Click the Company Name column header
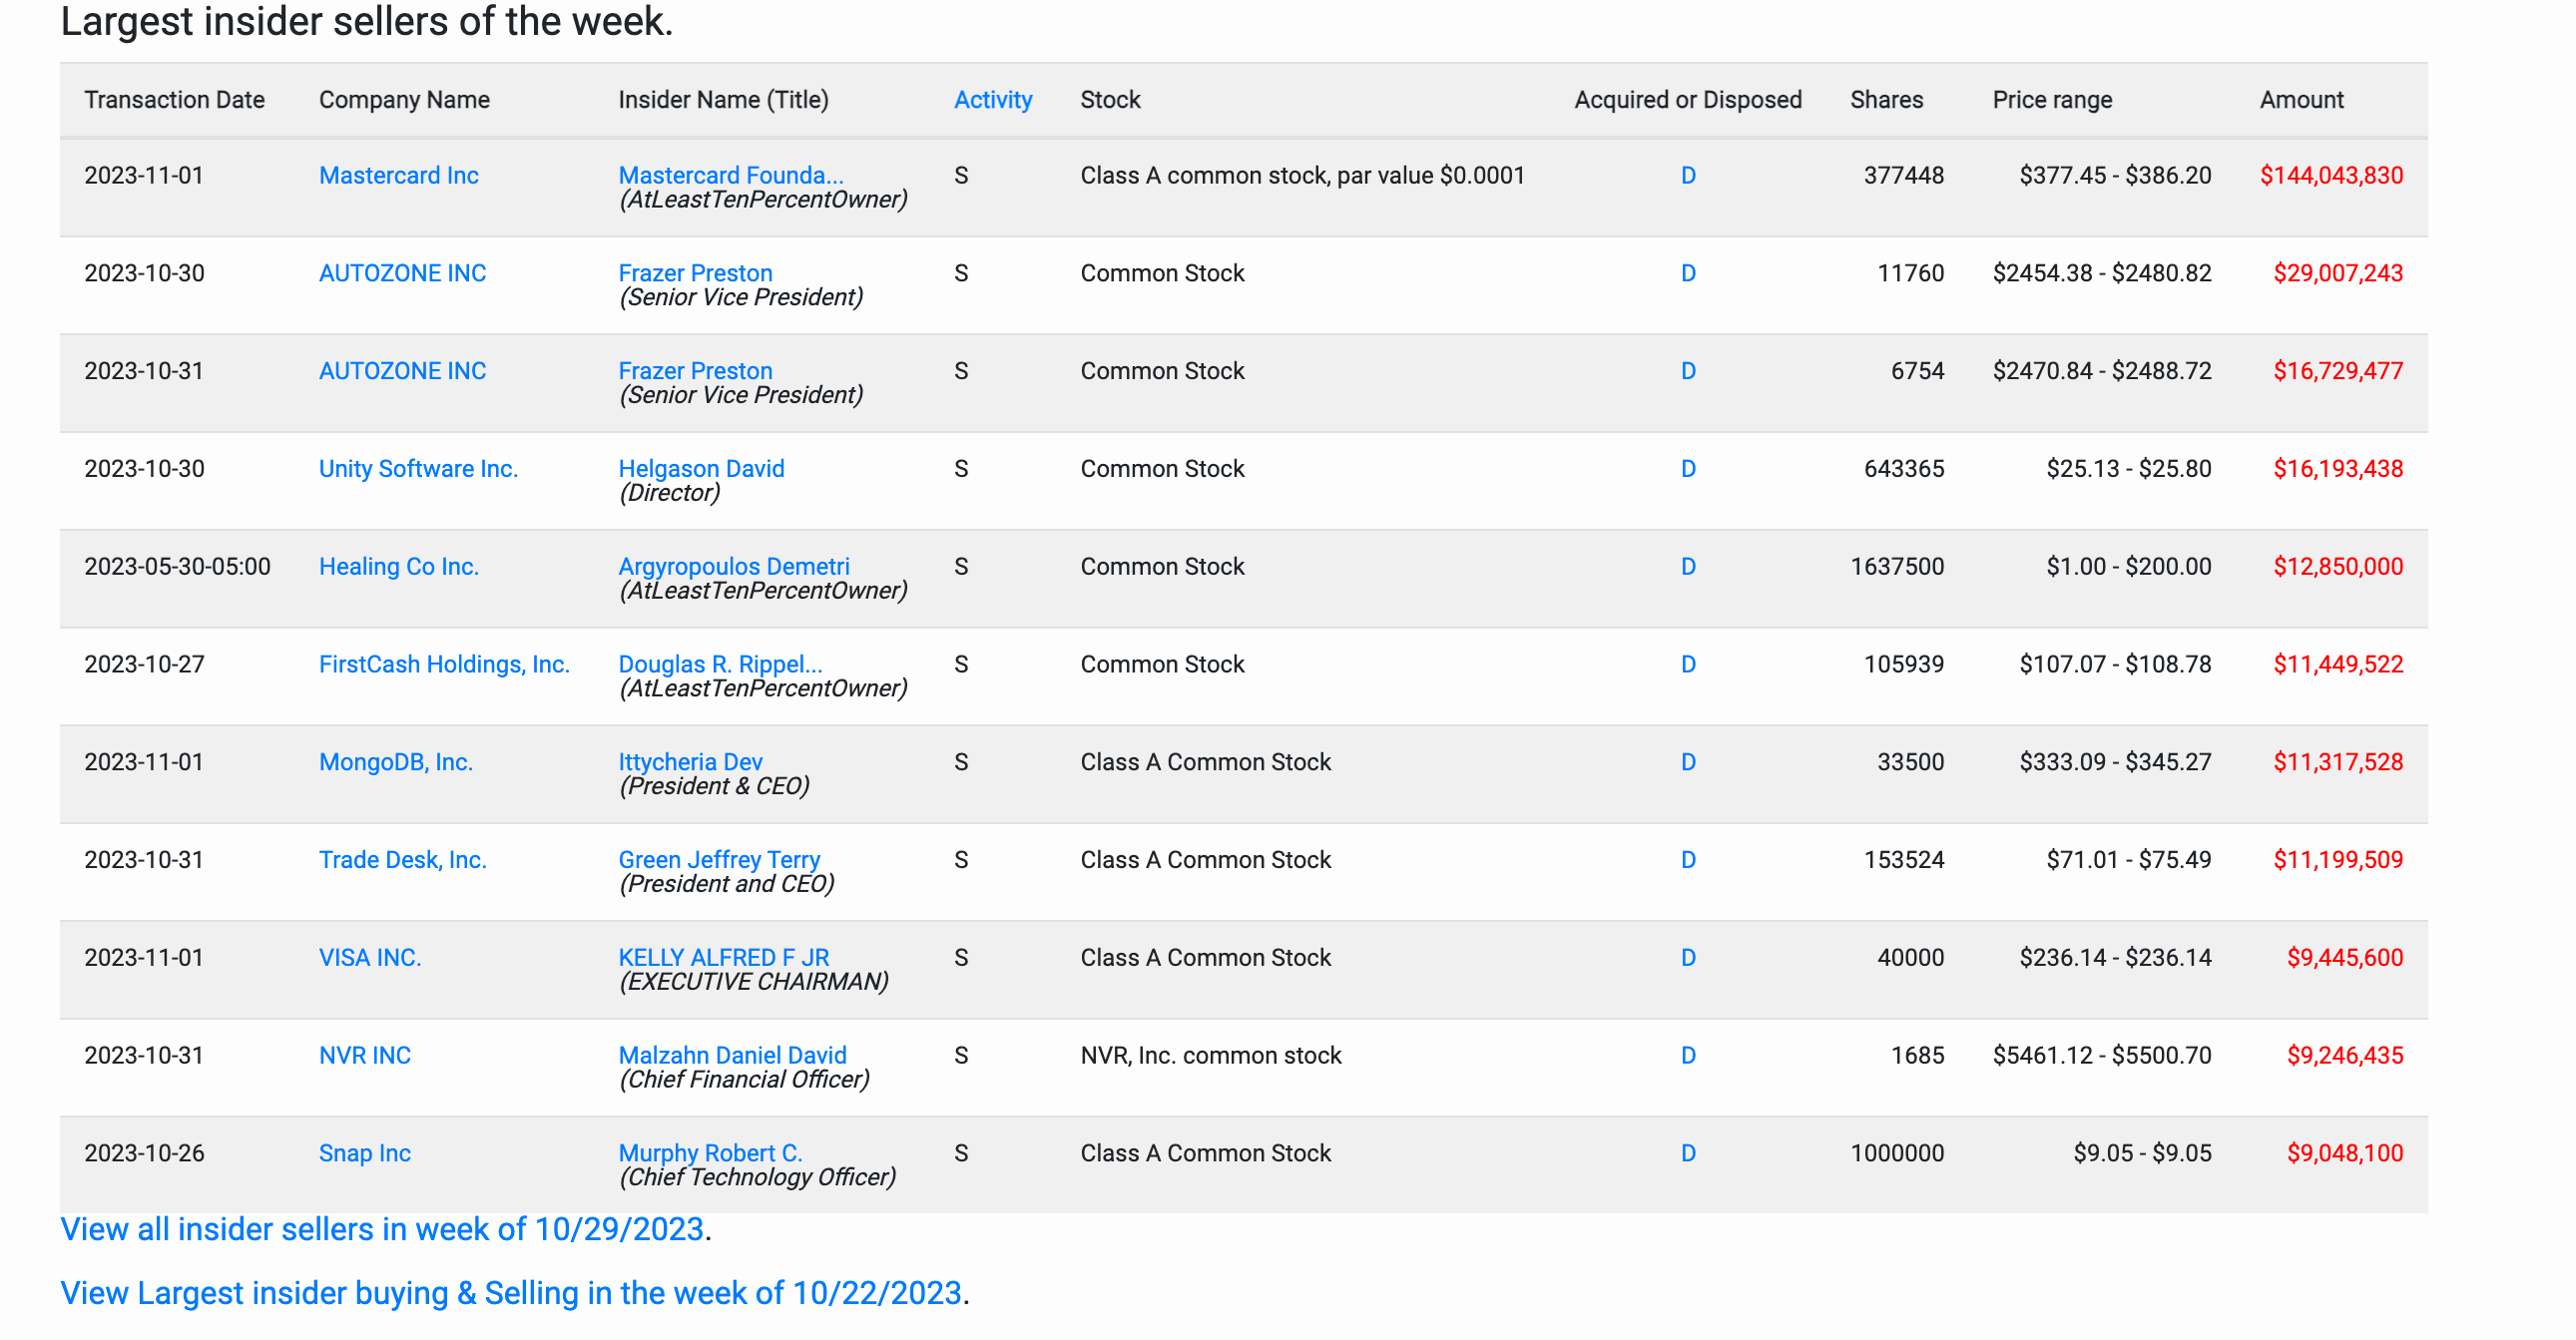 [x=404, y=100]
